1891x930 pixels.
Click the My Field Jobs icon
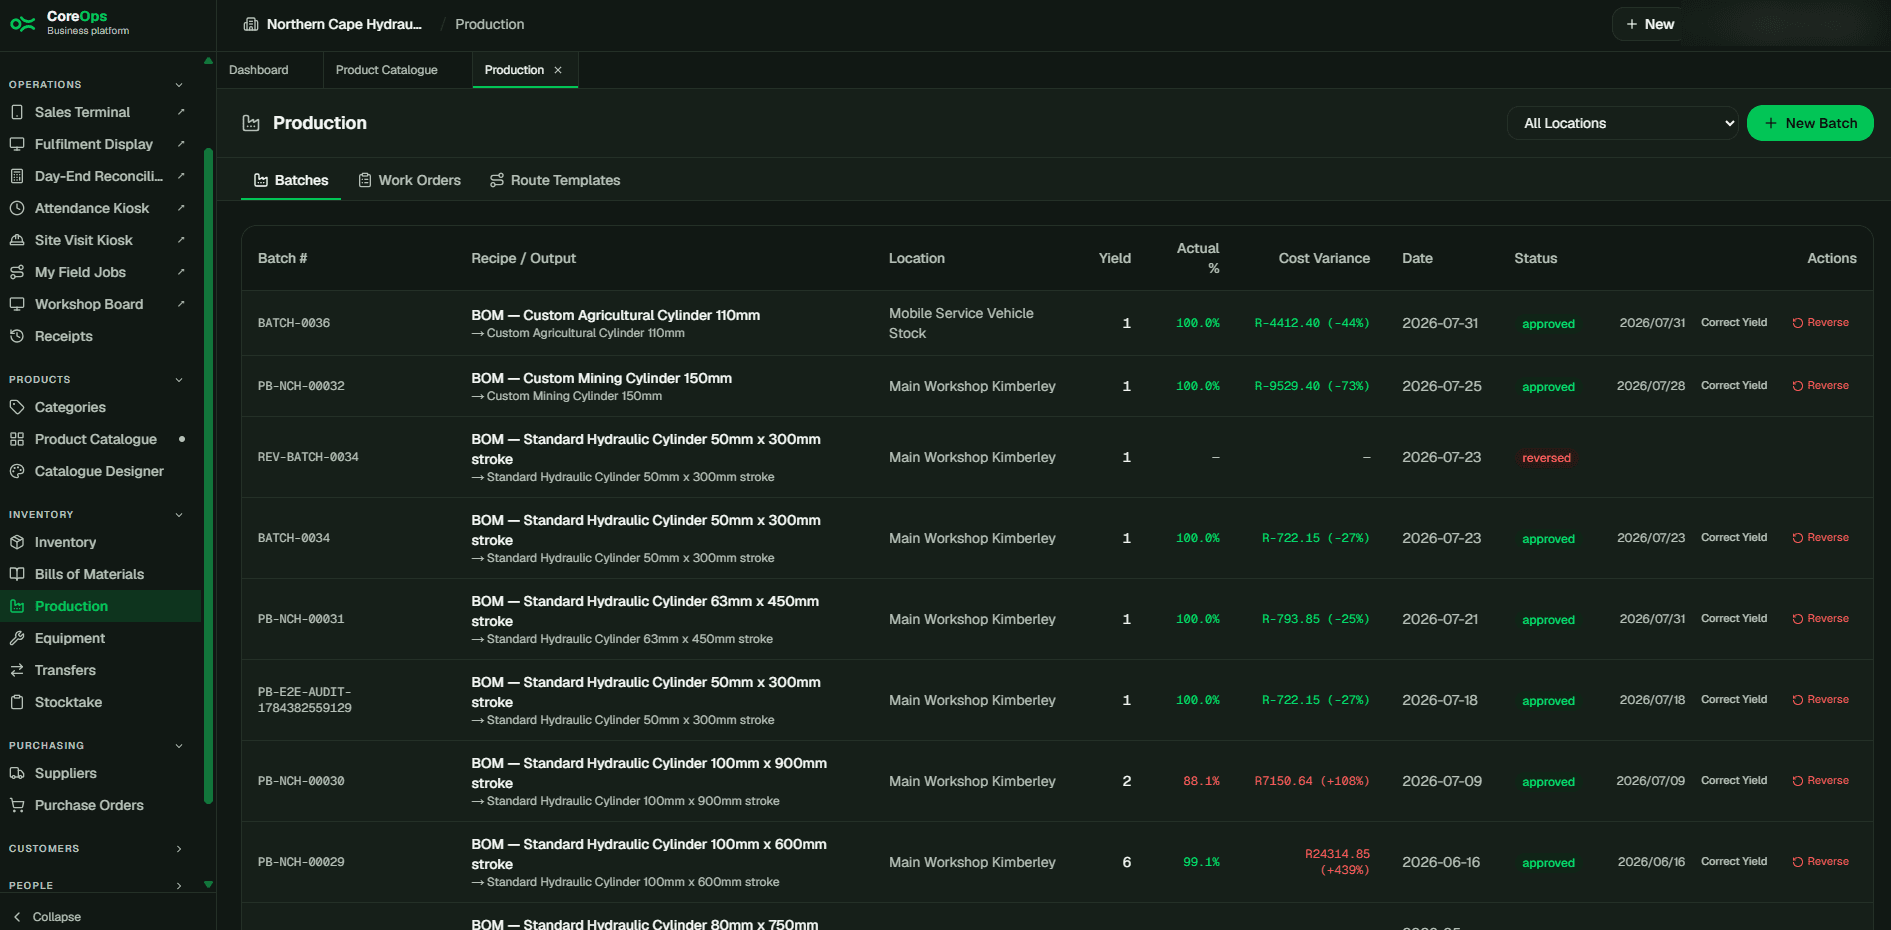click(x=17, y=272)
